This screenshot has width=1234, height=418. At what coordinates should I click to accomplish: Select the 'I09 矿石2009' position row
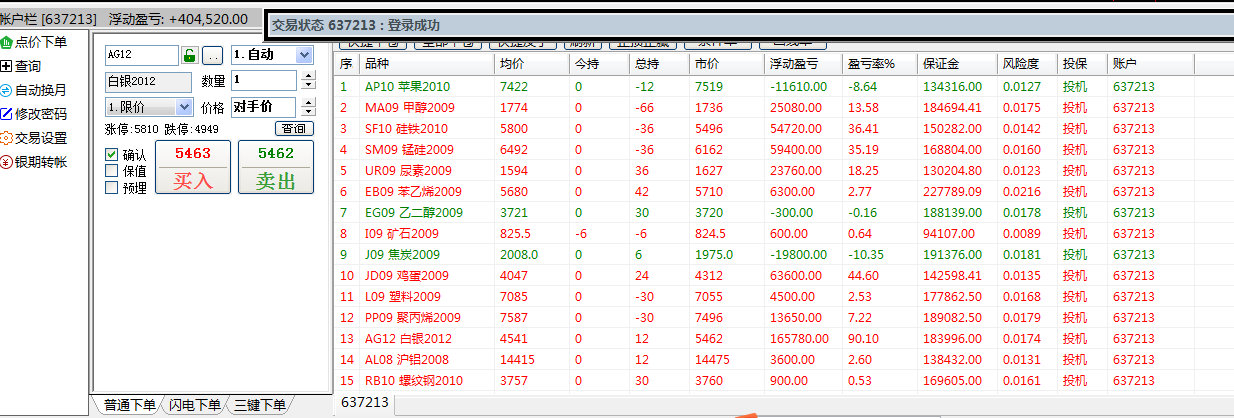[766, 234]
